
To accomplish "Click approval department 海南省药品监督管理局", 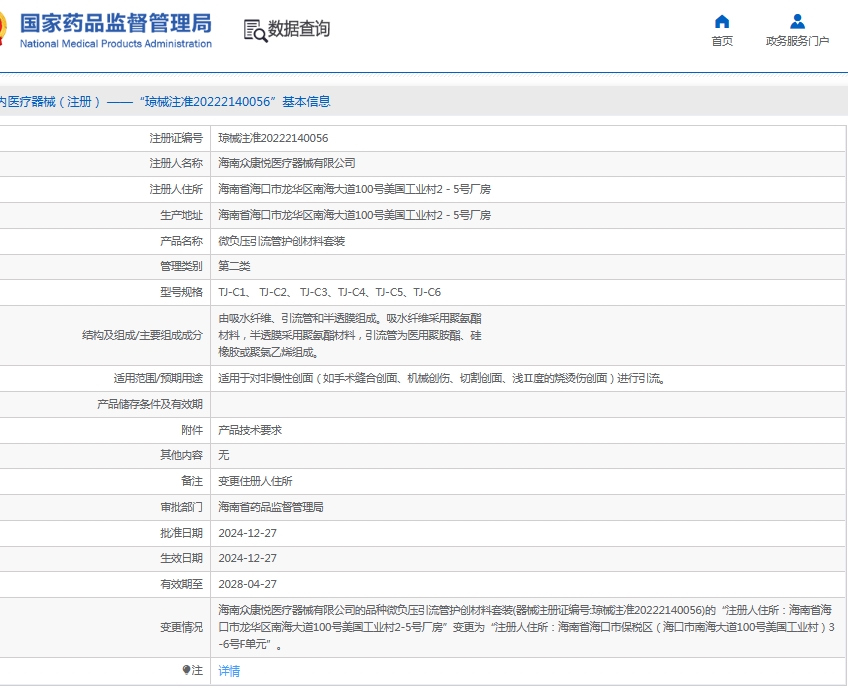I will 271,507.
